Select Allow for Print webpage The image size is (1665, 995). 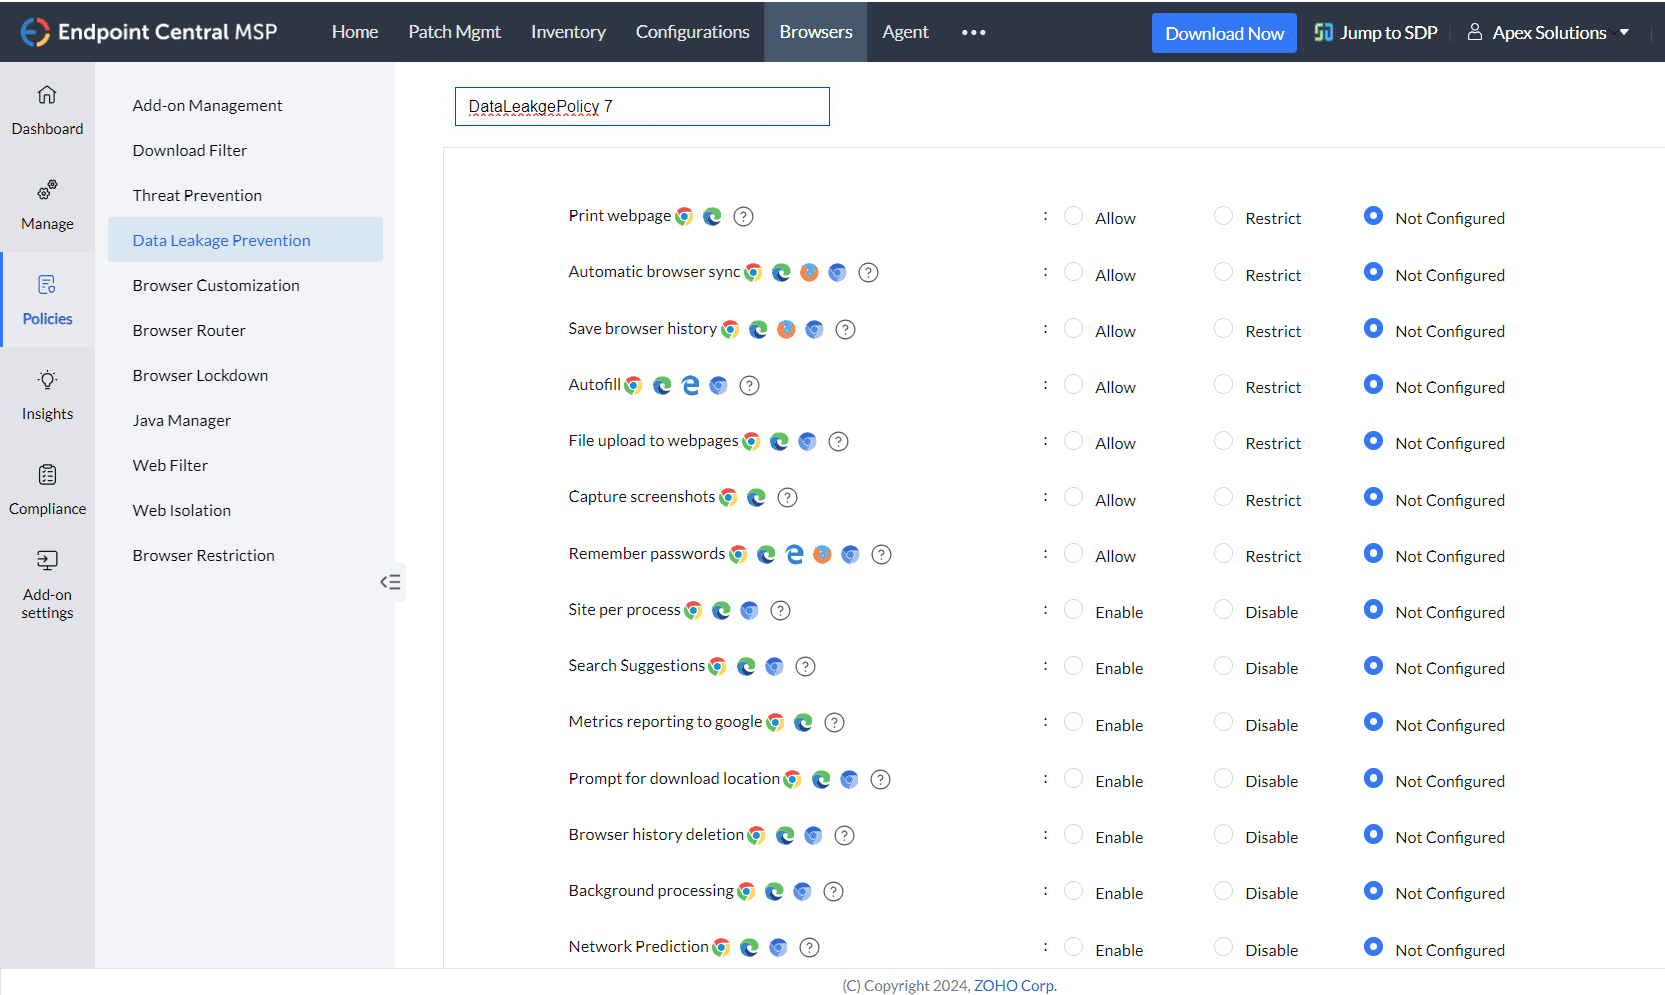[x=1073, y=216]
